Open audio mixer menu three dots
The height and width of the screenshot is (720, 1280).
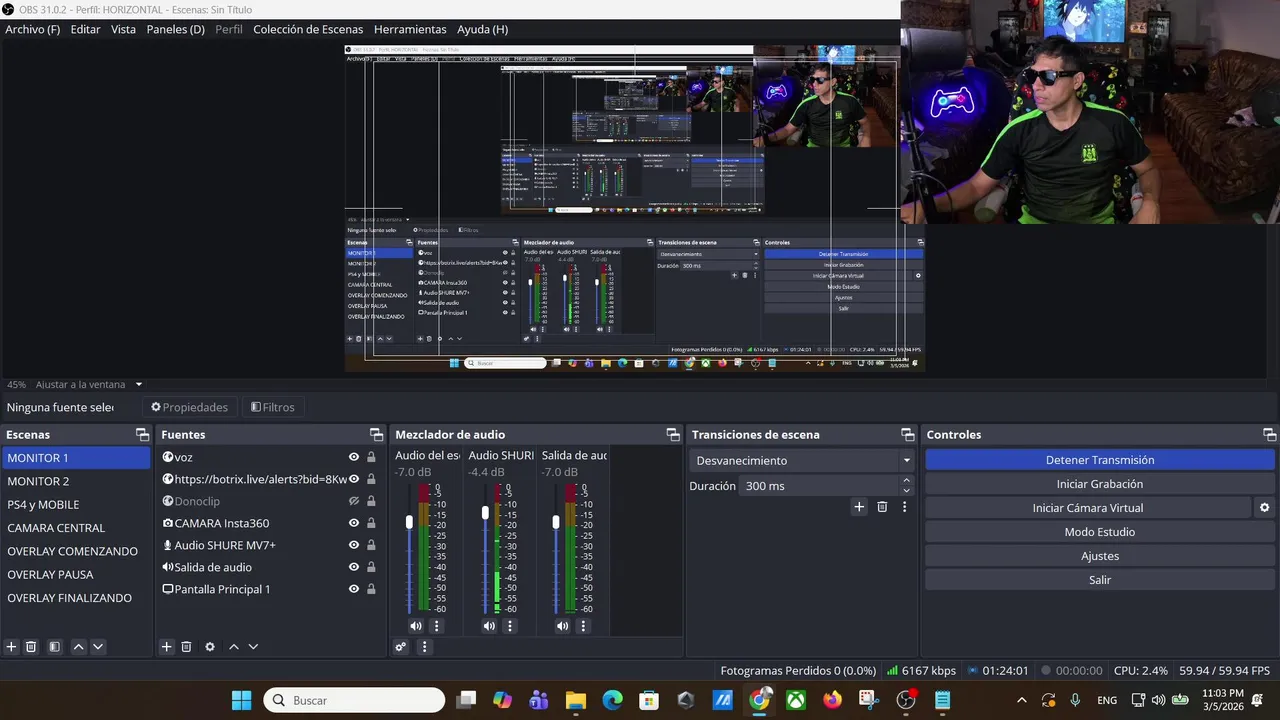424,647
